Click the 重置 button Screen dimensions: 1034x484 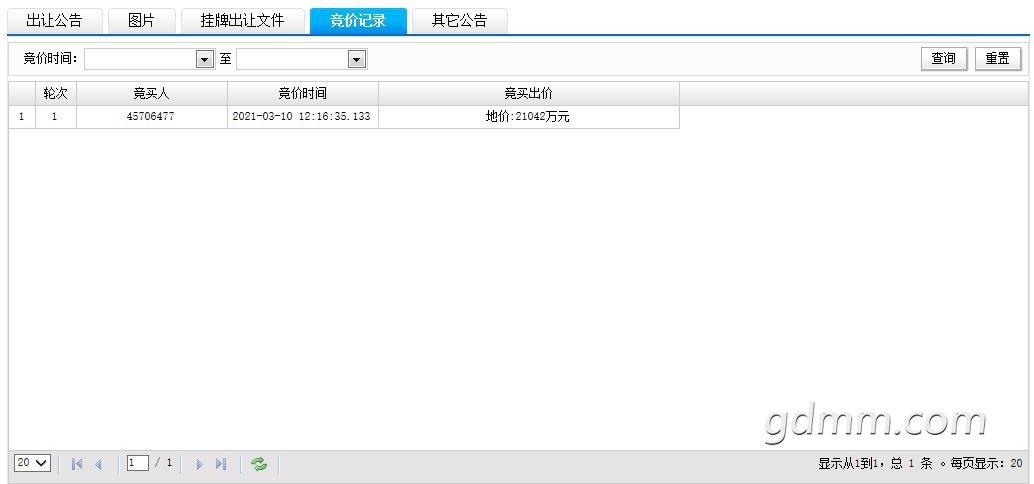(x=998, y=59)
